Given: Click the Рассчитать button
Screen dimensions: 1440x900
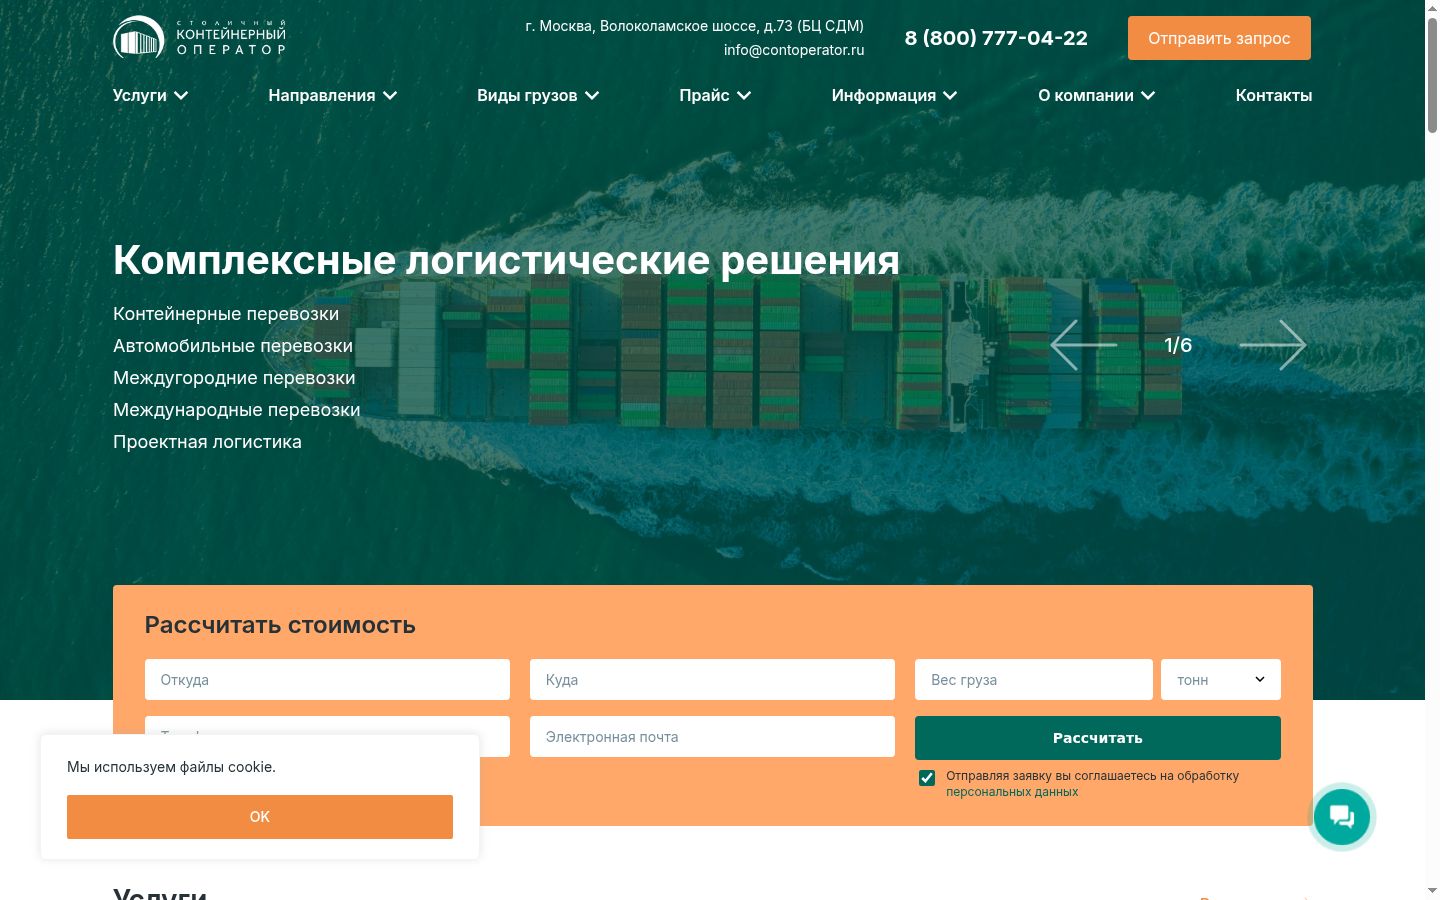Looking at the screenshot, I should tap(1098, 738).
